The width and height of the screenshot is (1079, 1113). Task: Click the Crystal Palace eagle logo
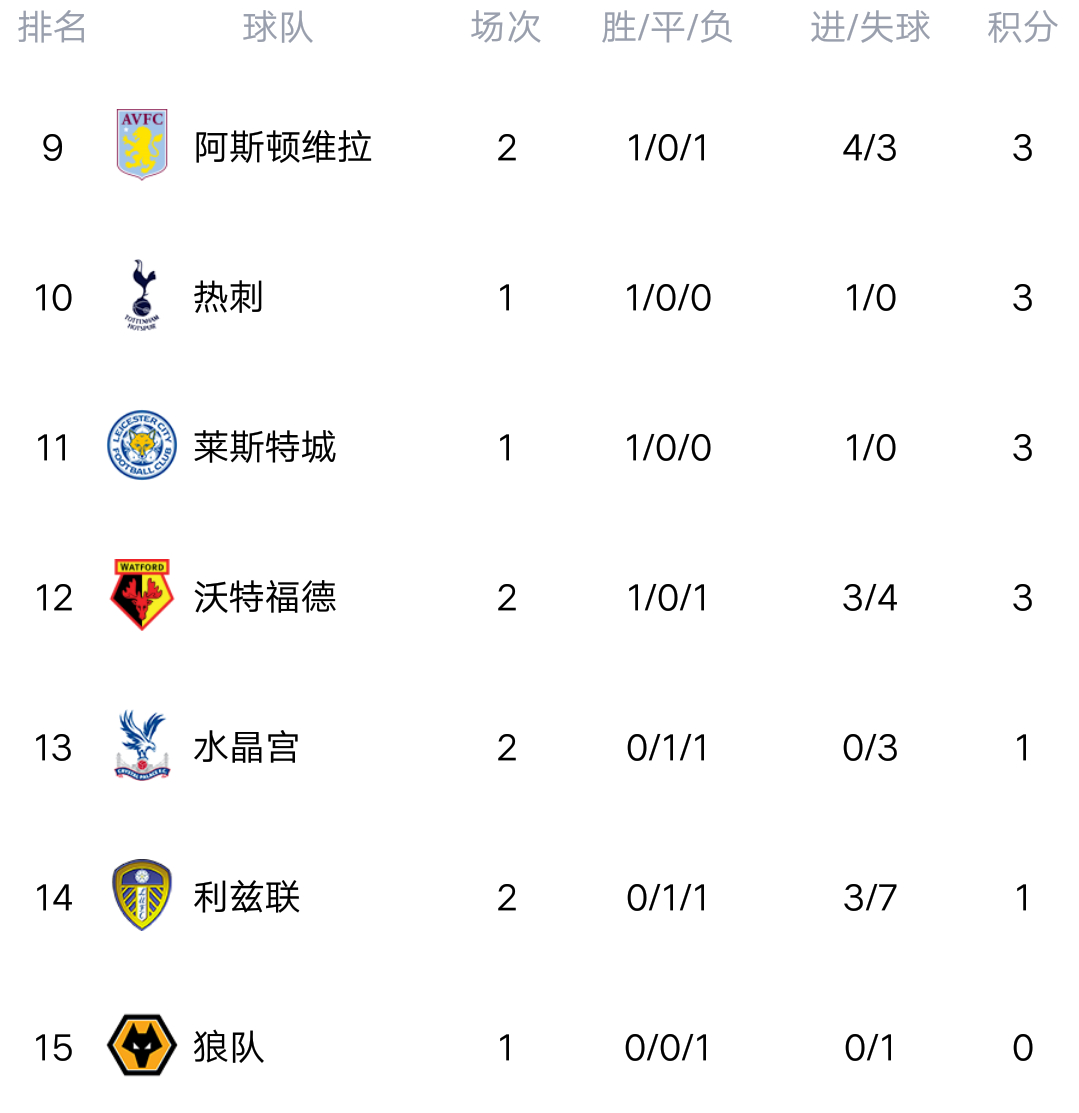click(142, 745)
